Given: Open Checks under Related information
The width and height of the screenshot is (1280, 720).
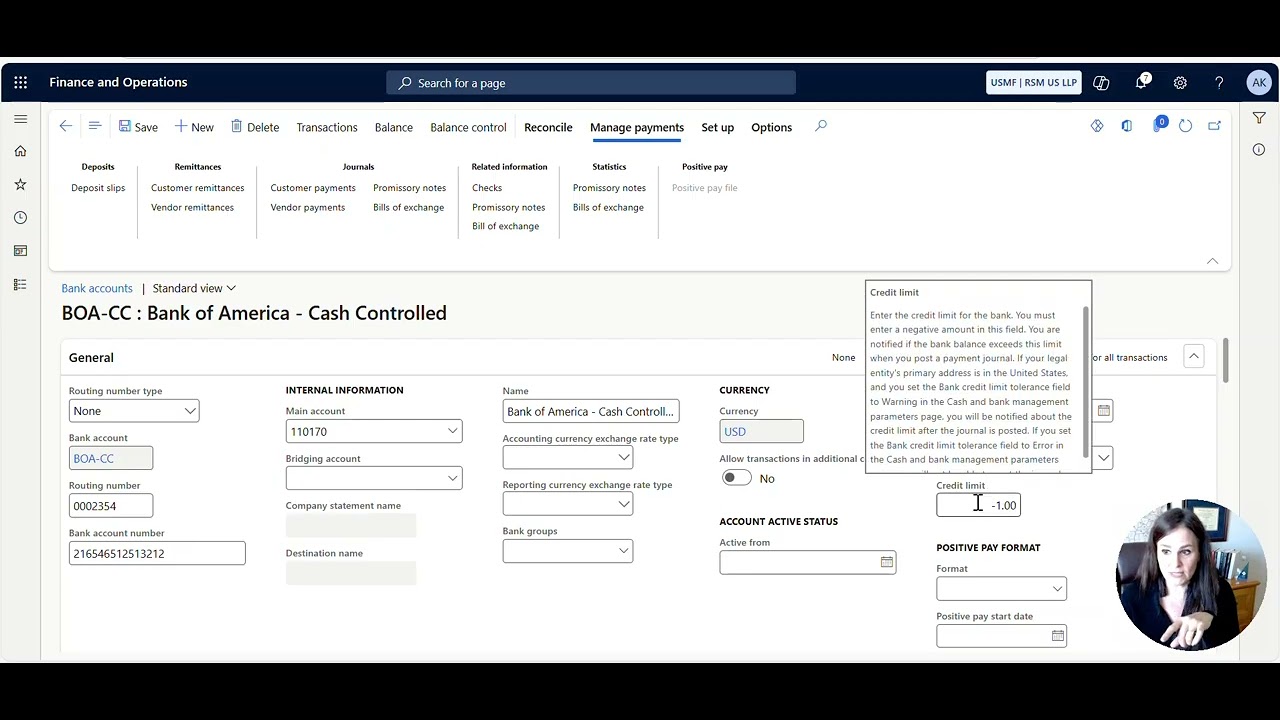Looking at the screenshot, I should click(487, 188).
